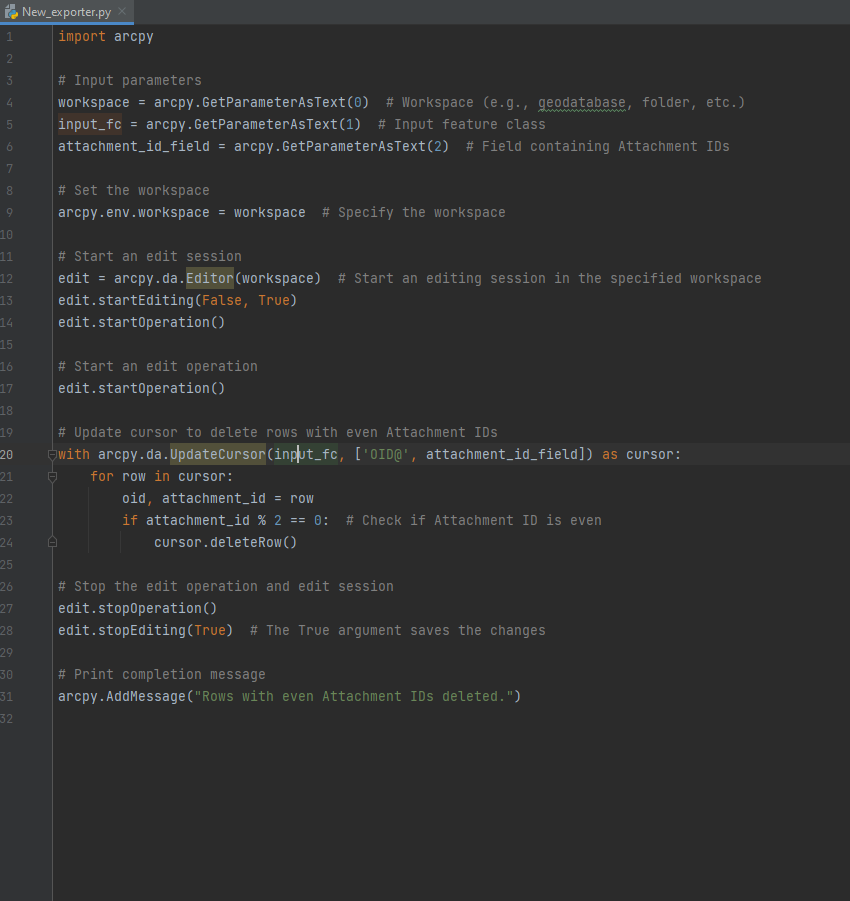
Task: Click 'if attachment_id % 2 == 0:' condition
Action: (225, 521)
